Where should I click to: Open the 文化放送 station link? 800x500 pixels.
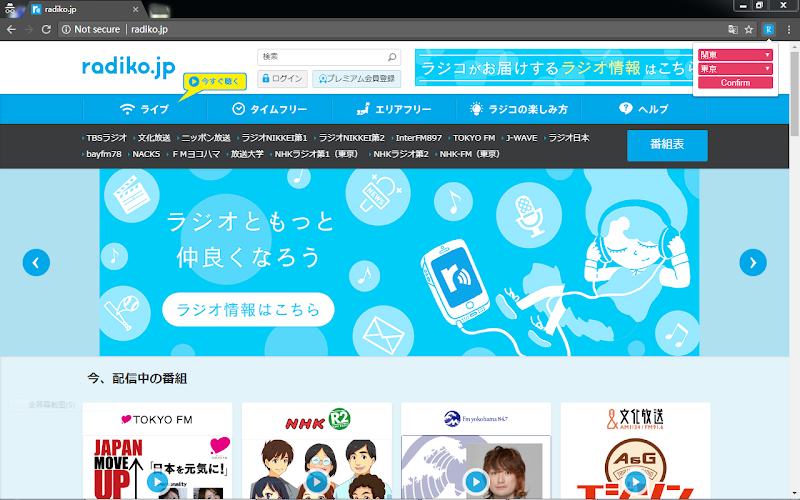coord(154,138)
